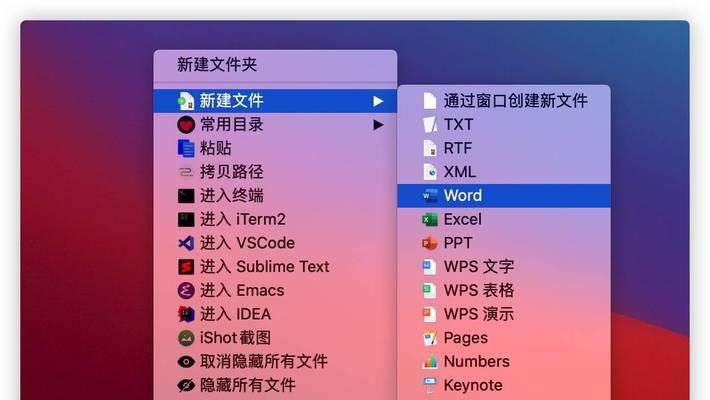710x400 pixels.
Task: Open the 常用目录 menu entry
Action: tap(275, 125)
